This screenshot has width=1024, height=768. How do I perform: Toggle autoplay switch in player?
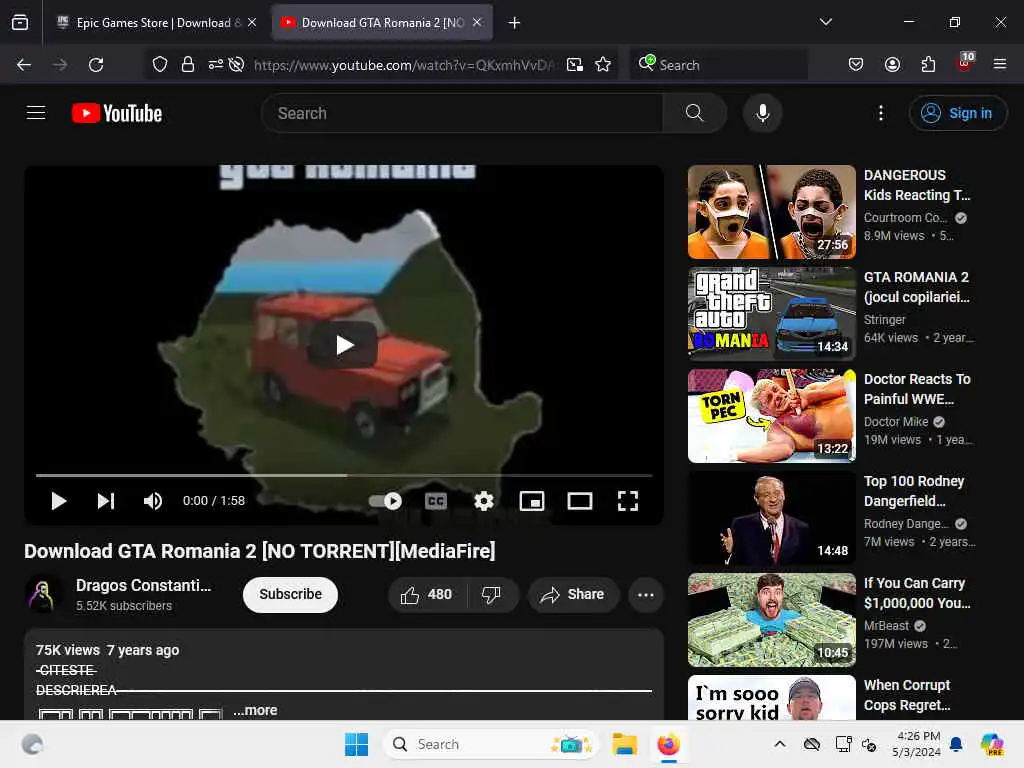pyautogui.click(x=385, y=501)
